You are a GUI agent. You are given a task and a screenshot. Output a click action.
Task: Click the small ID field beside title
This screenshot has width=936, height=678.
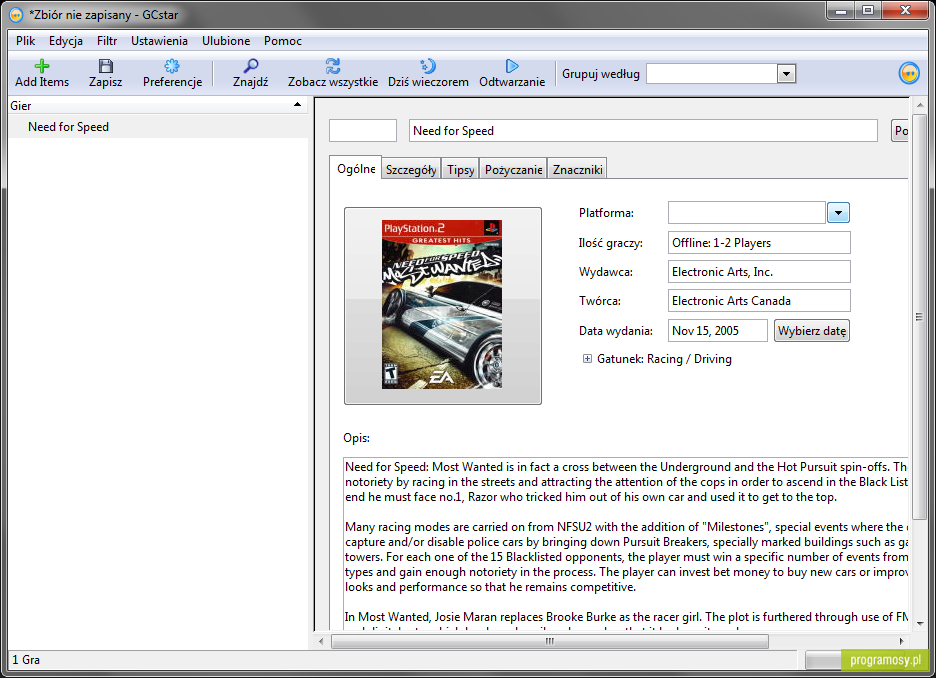[x=363, y=131]
